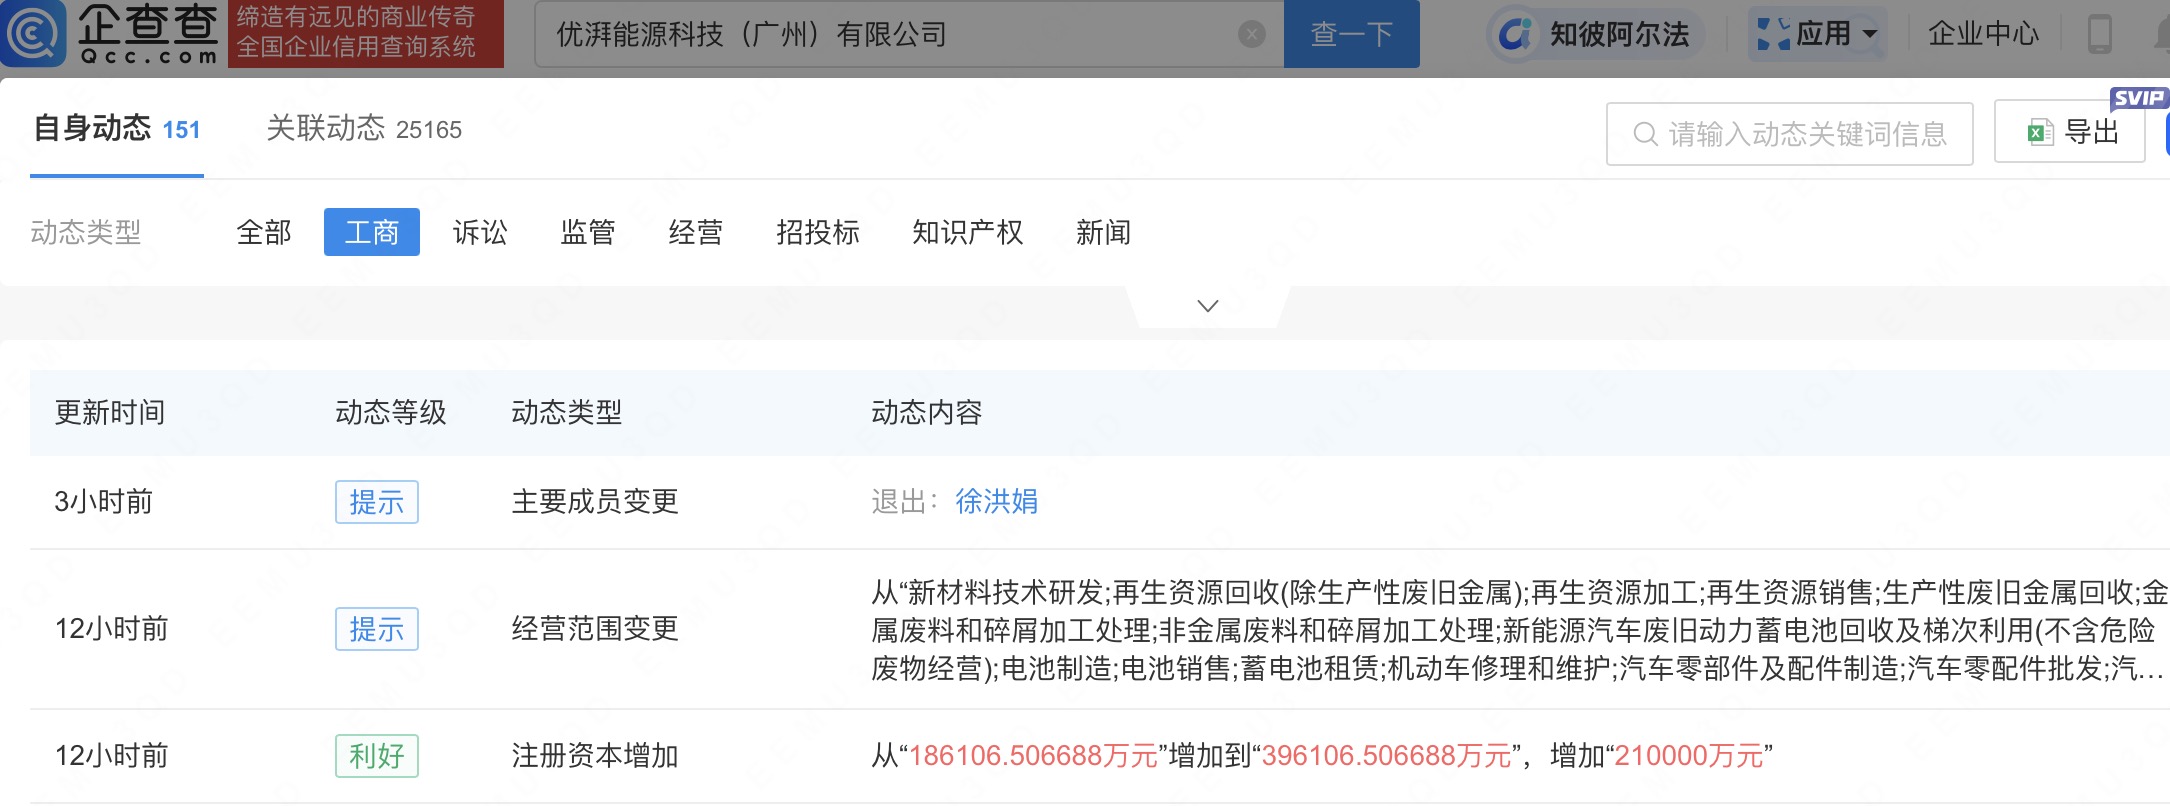The height and width of the screenshot is (806, 2170).
Task: Click the 查一下 search button
Action: coord(1352,34)
